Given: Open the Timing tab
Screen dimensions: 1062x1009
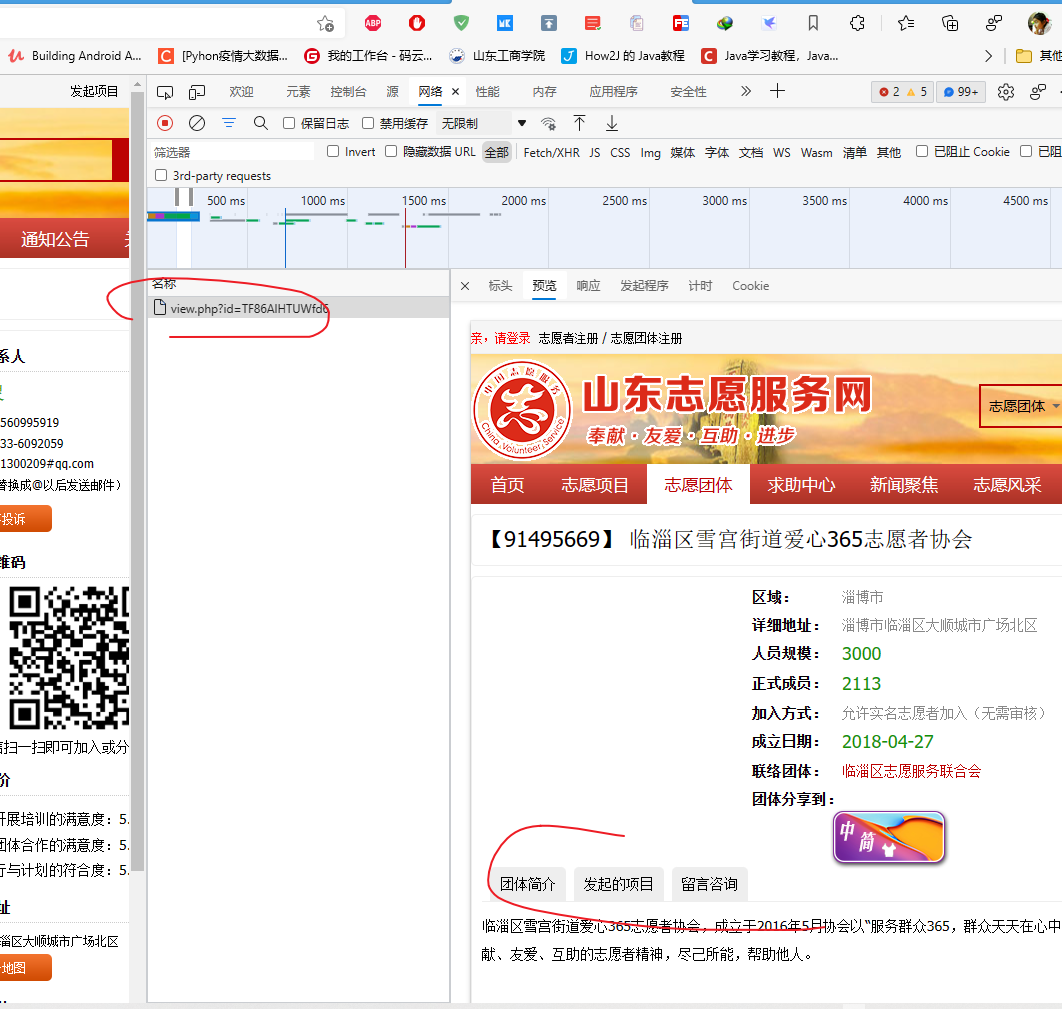Looking at the screenshot, I should 700,286.
